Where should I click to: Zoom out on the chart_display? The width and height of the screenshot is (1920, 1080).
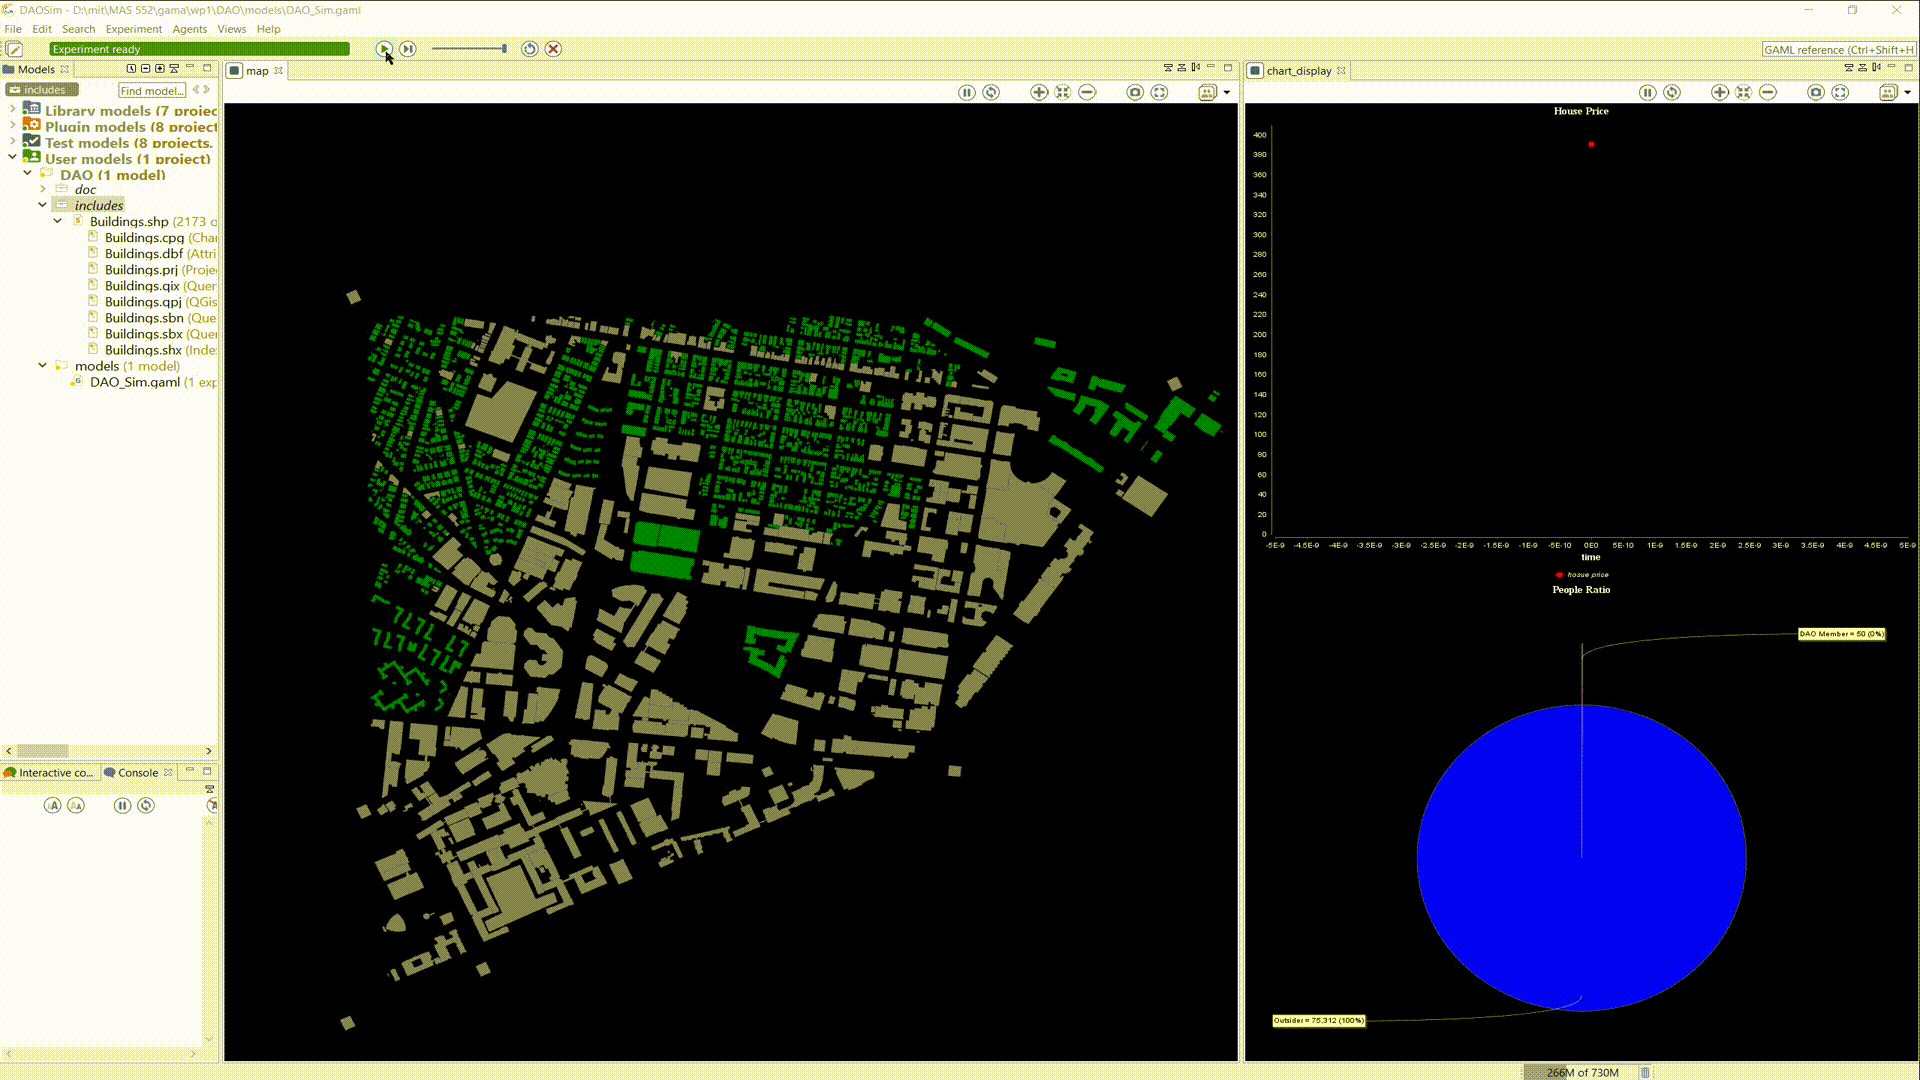pos(1768,92)
